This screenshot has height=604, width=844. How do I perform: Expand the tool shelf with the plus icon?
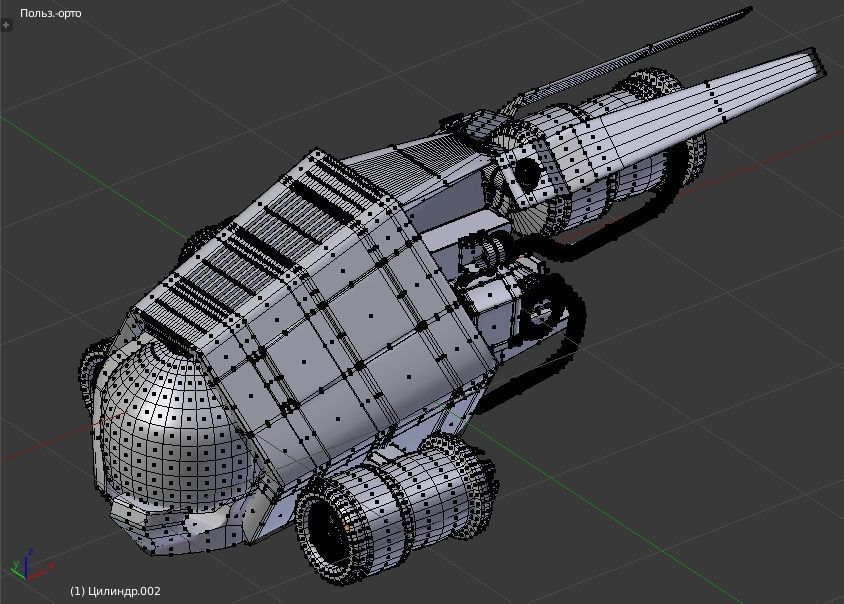click(x=6, y=25)
